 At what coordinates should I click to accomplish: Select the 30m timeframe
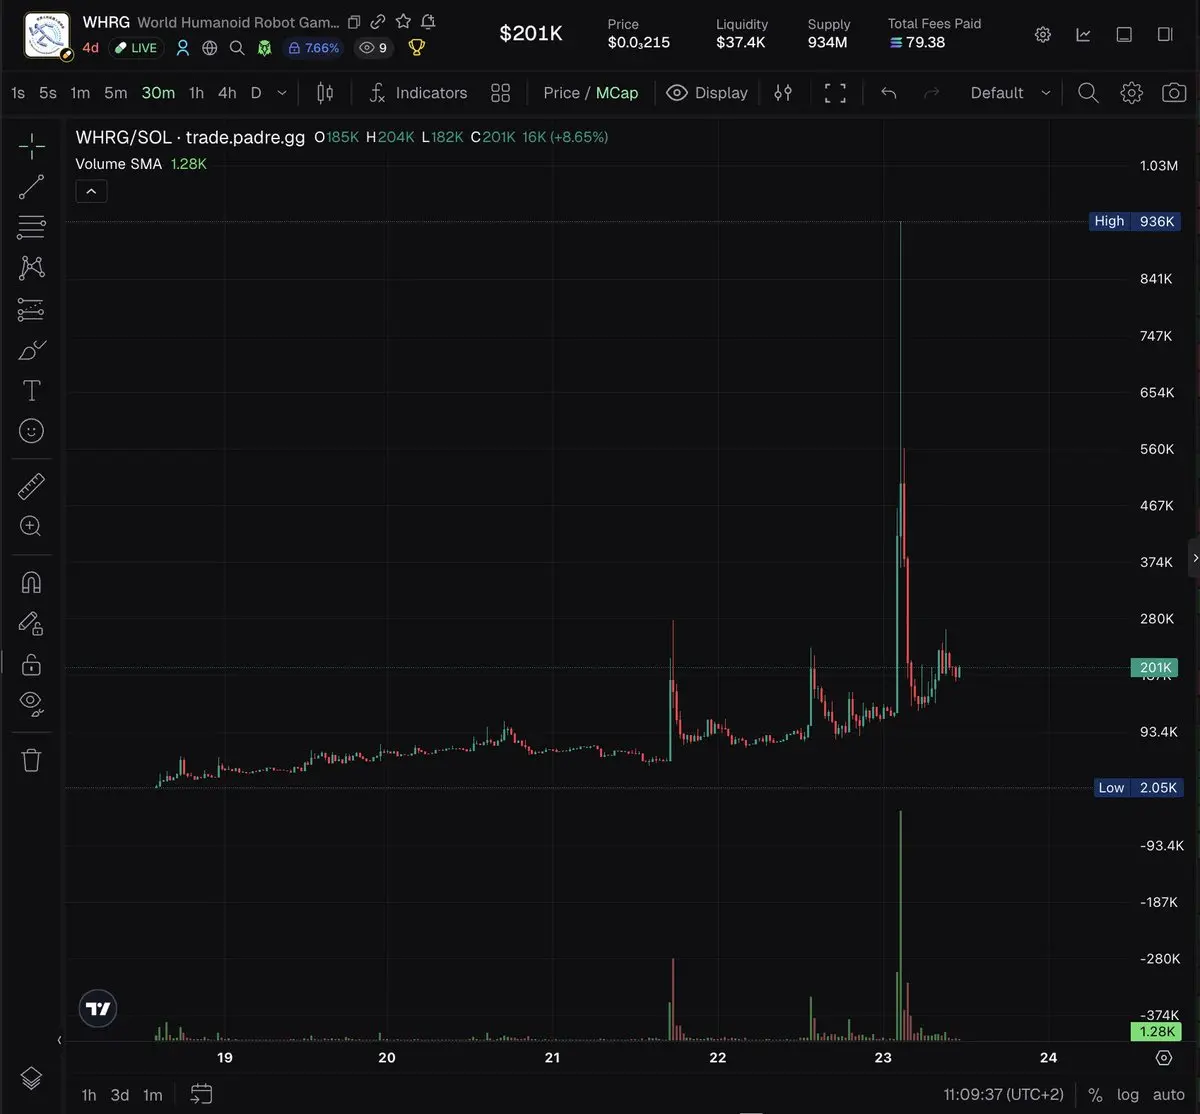click(158, 93)
